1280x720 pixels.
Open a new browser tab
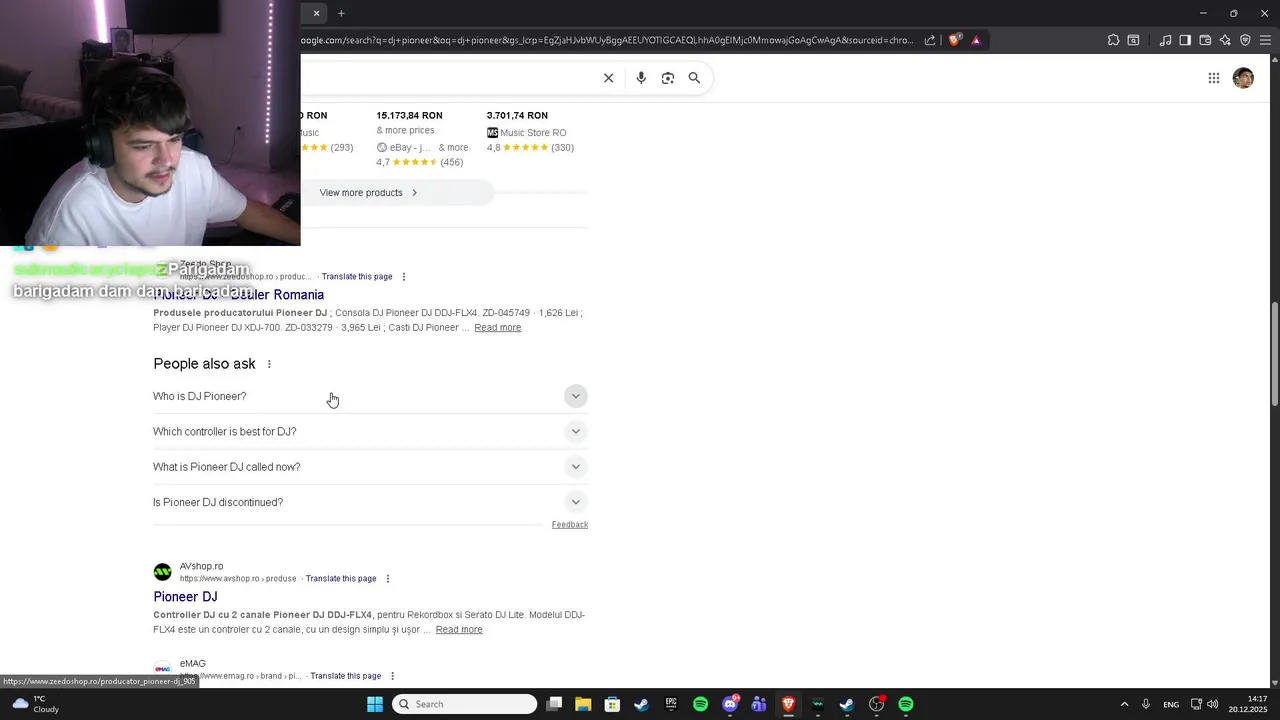pos(341,13)
